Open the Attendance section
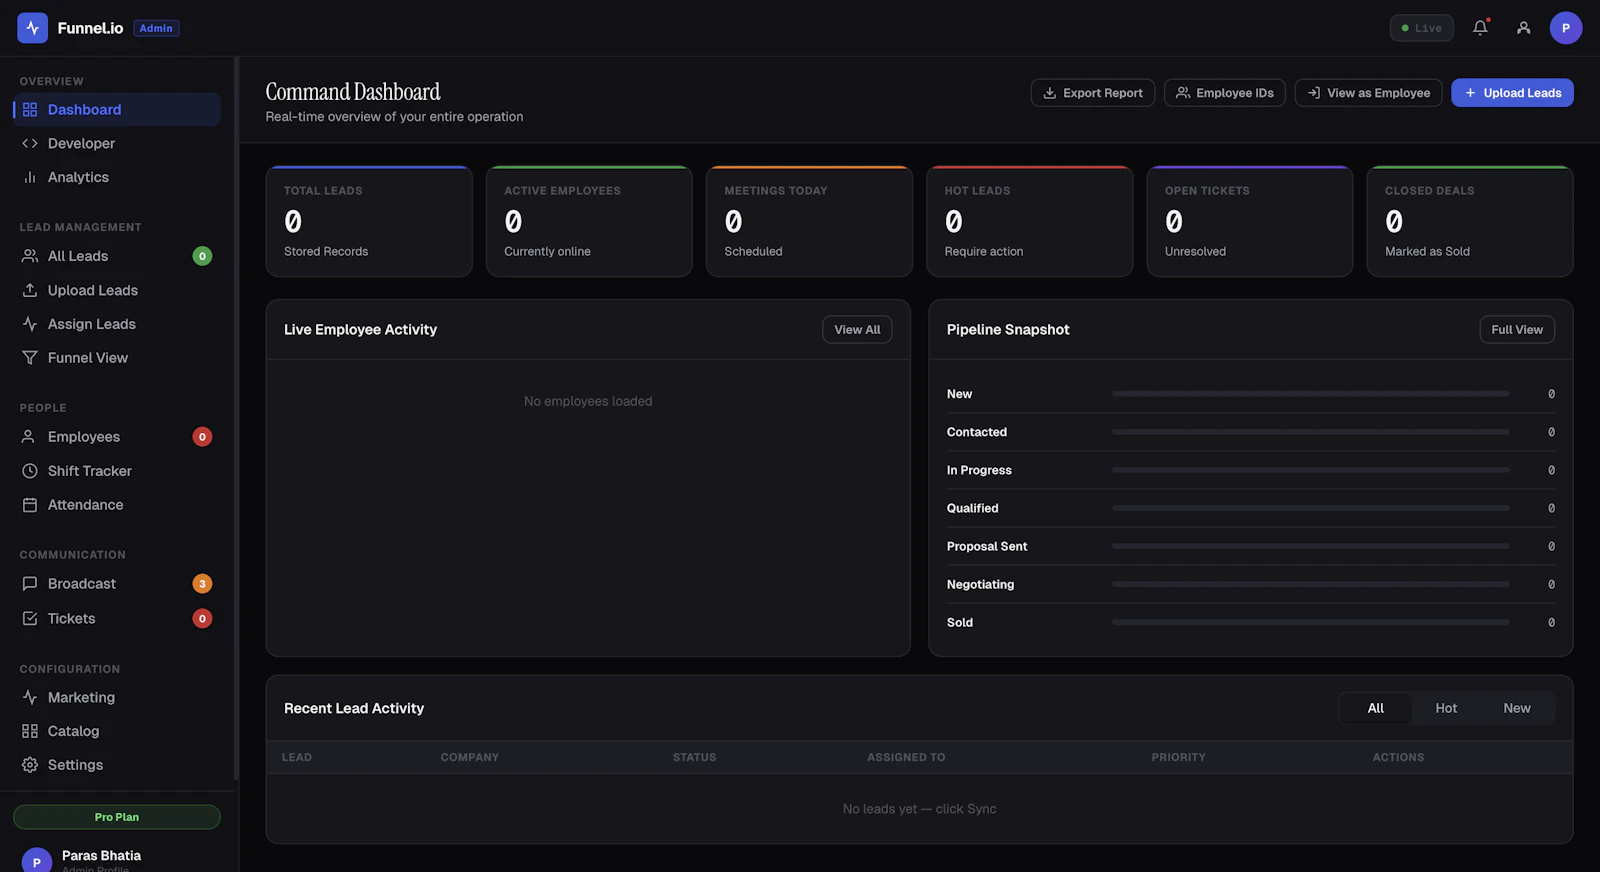 (x=117, y=505)
